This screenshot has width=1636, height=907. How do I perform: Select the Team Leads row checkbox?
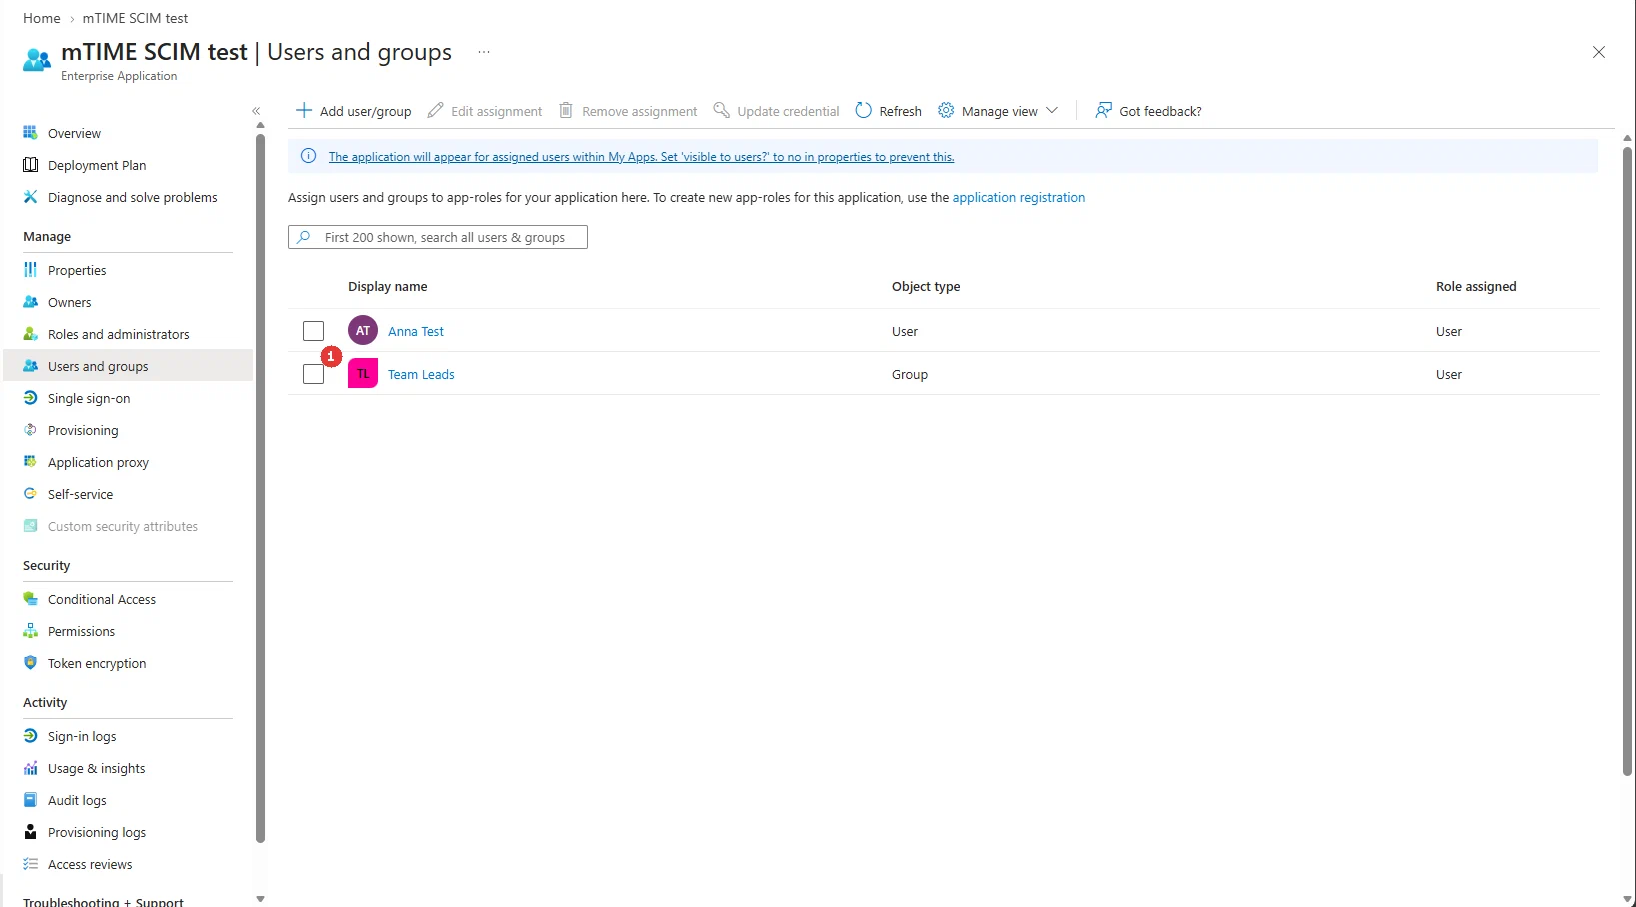(x=313, y=374)
